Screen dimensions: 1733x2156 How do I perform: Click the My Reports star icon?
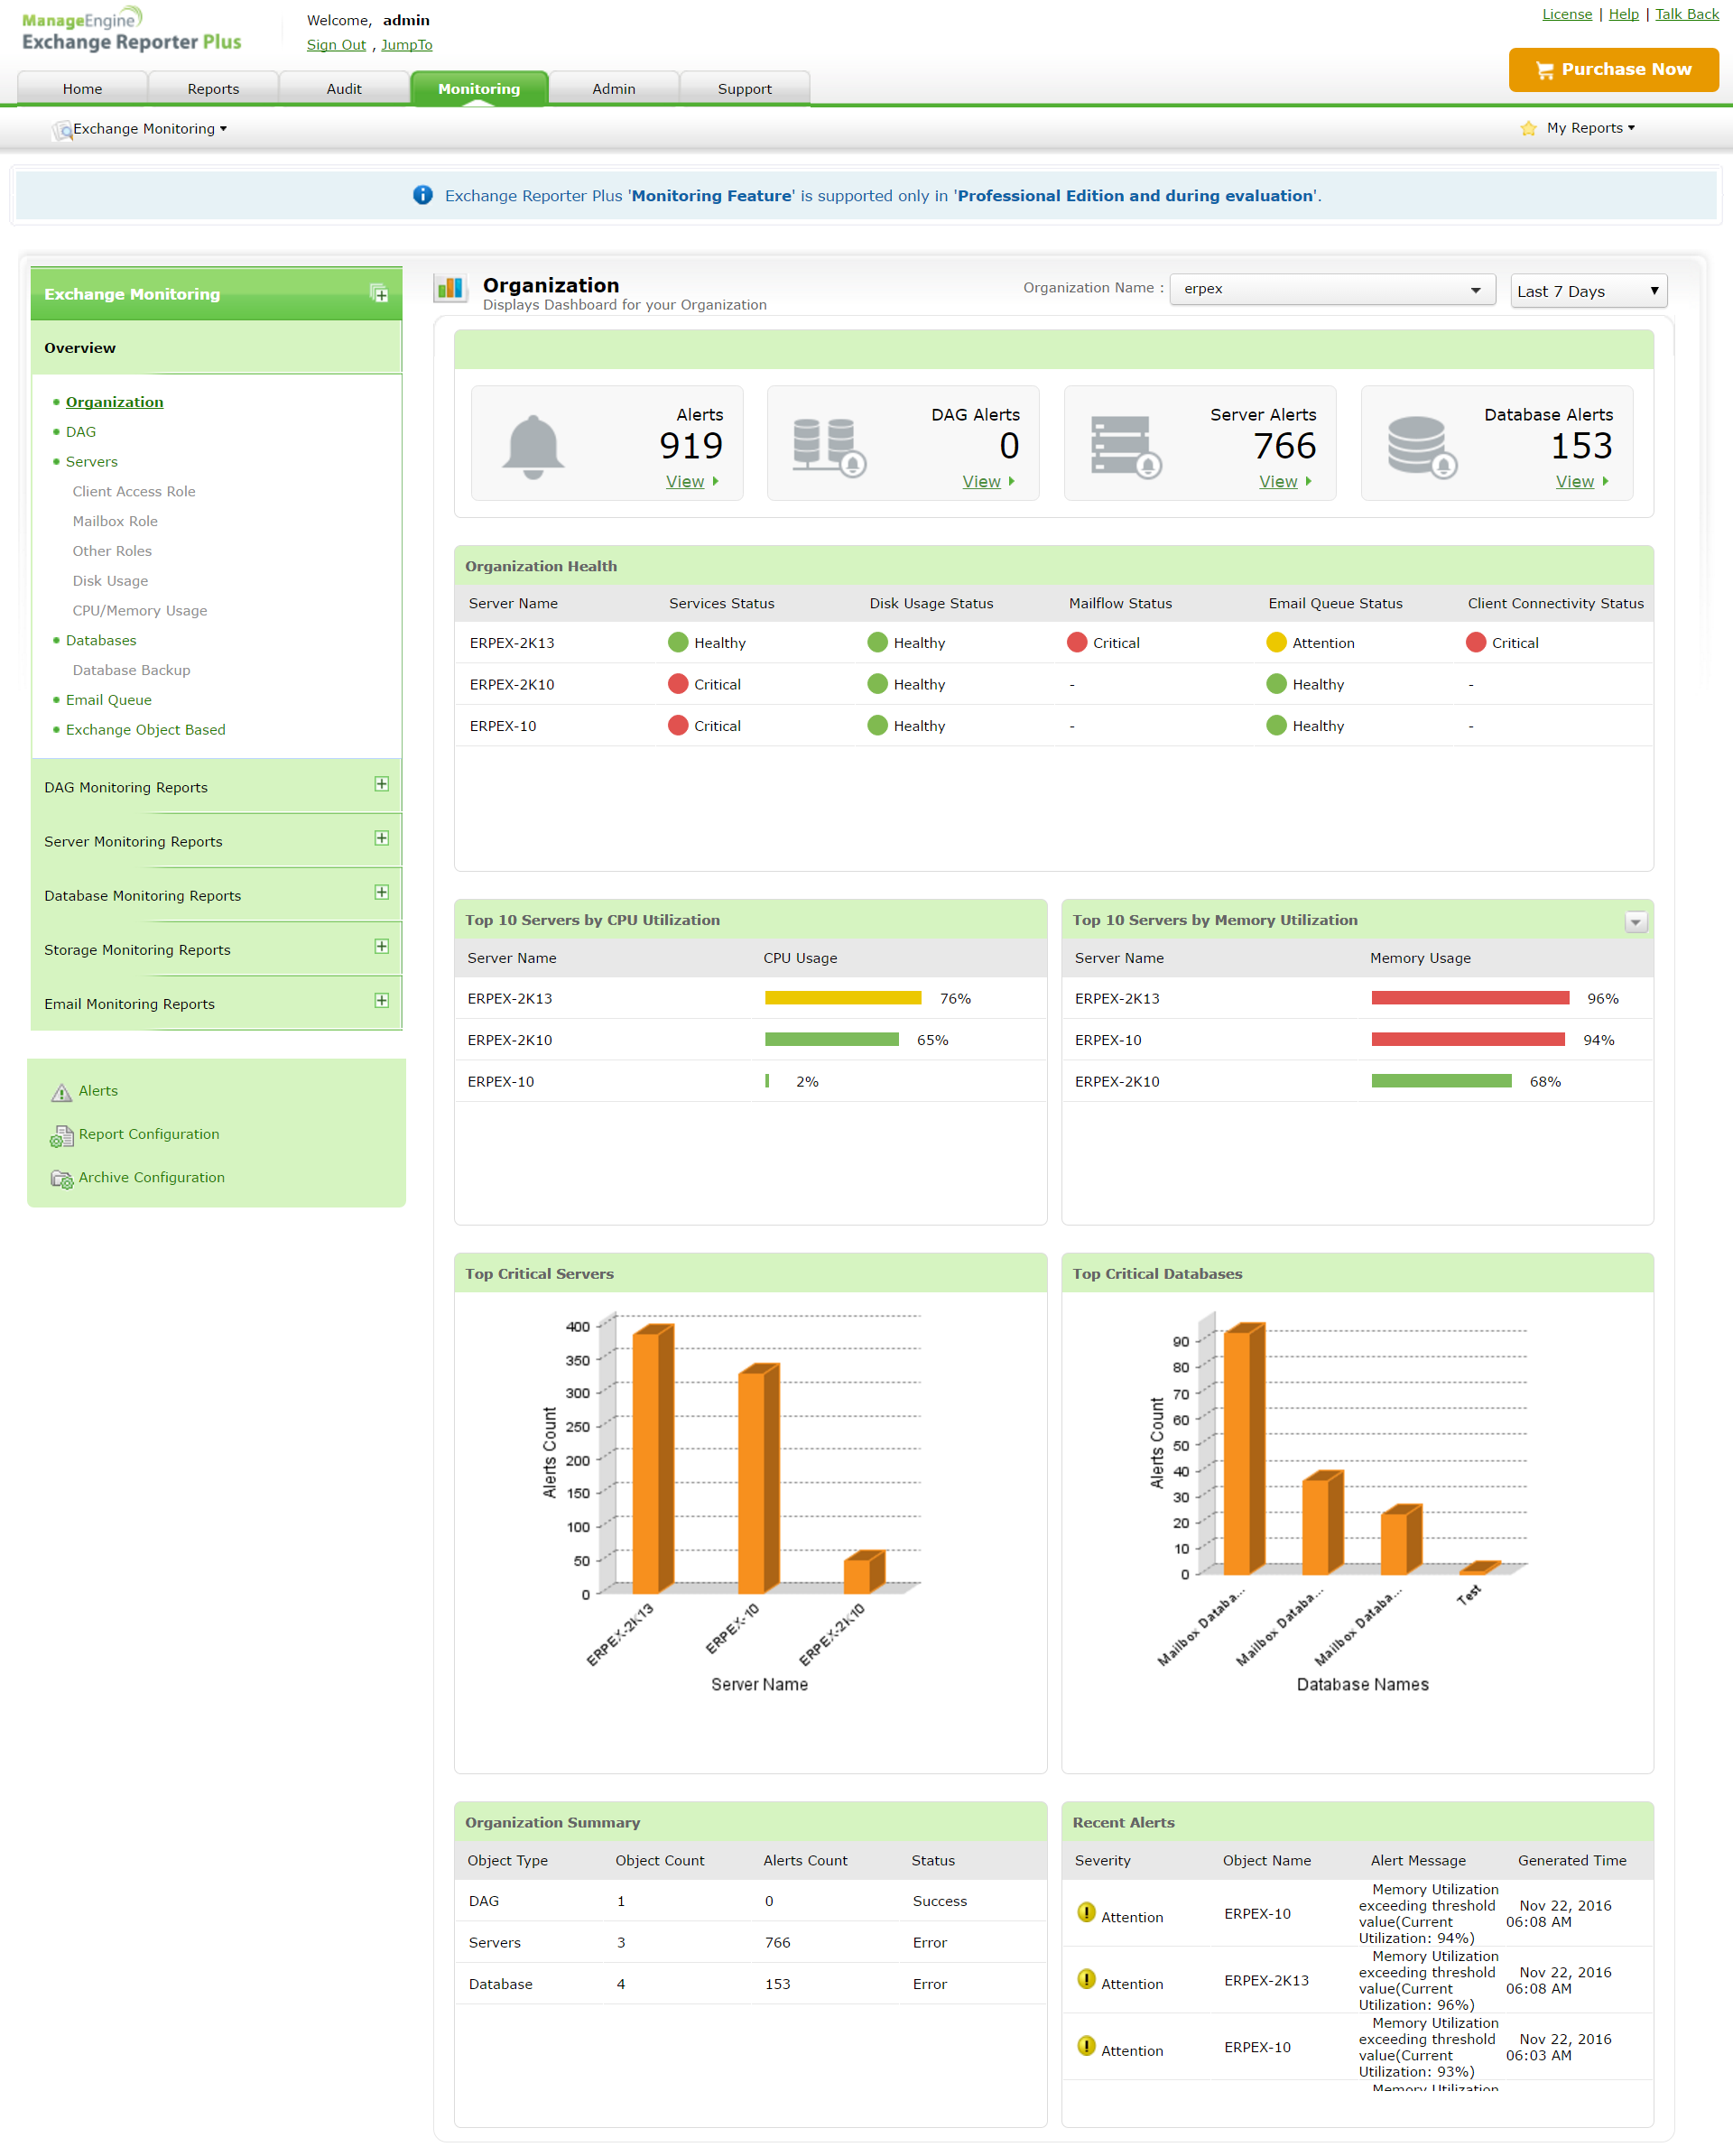1527,128
